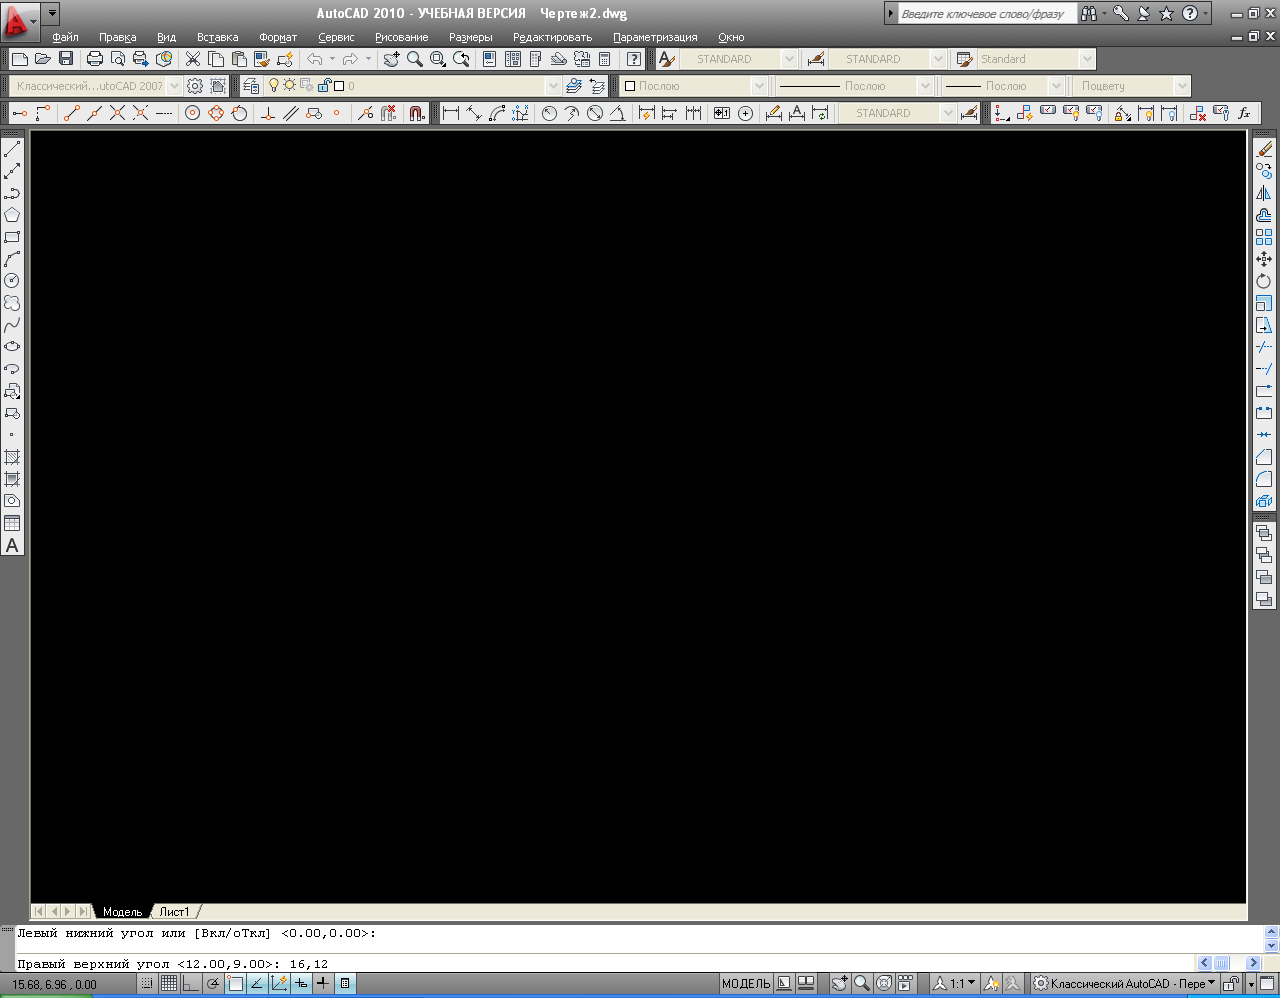This screenshot has height=998, width=1280.
Task: Open the workspace Классический AutoCAD dropdown
Action: (x=174, y=86)
